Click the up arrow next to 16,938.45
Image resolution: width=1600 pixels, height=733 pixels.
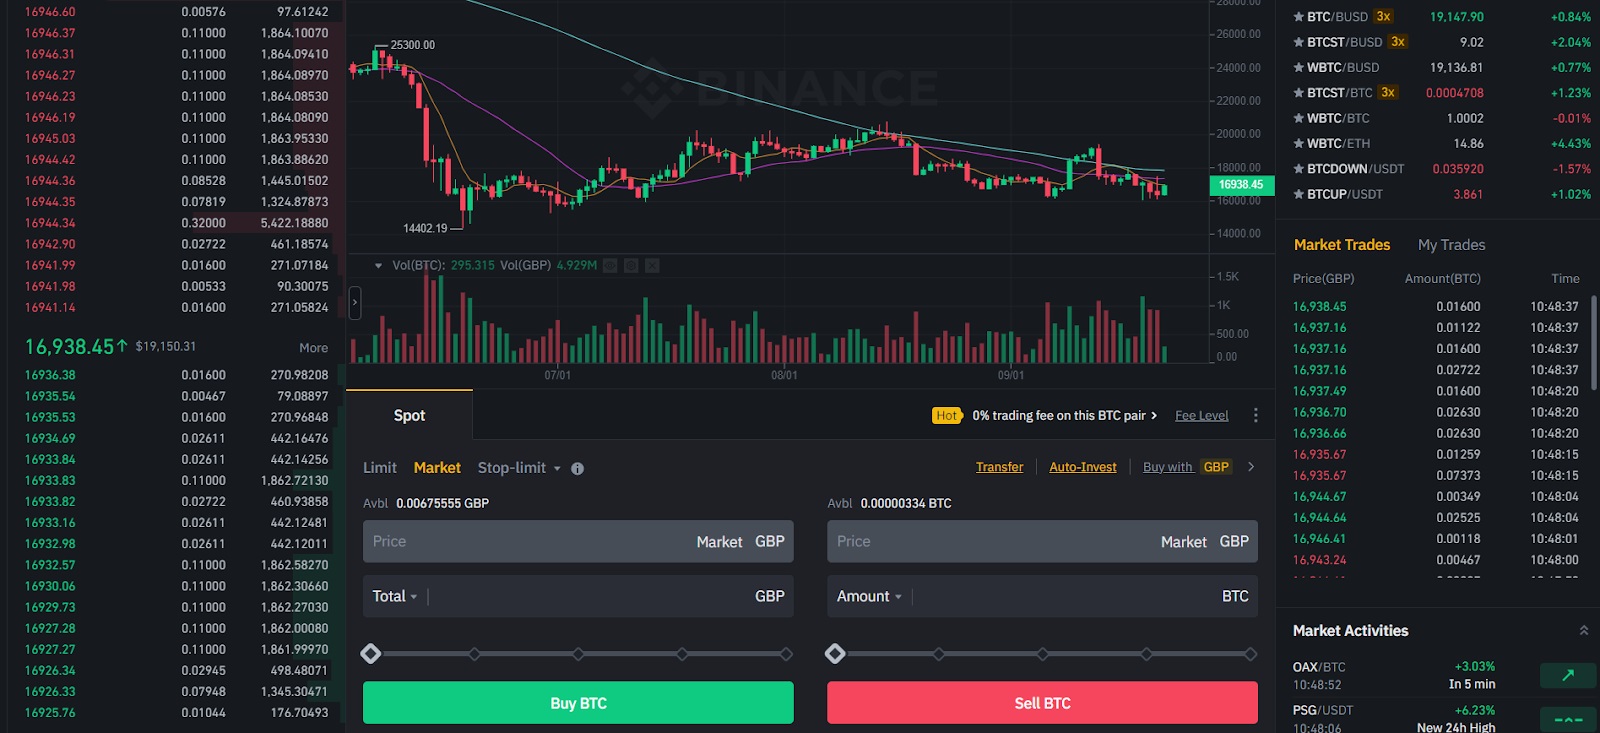tap(122, 346)
